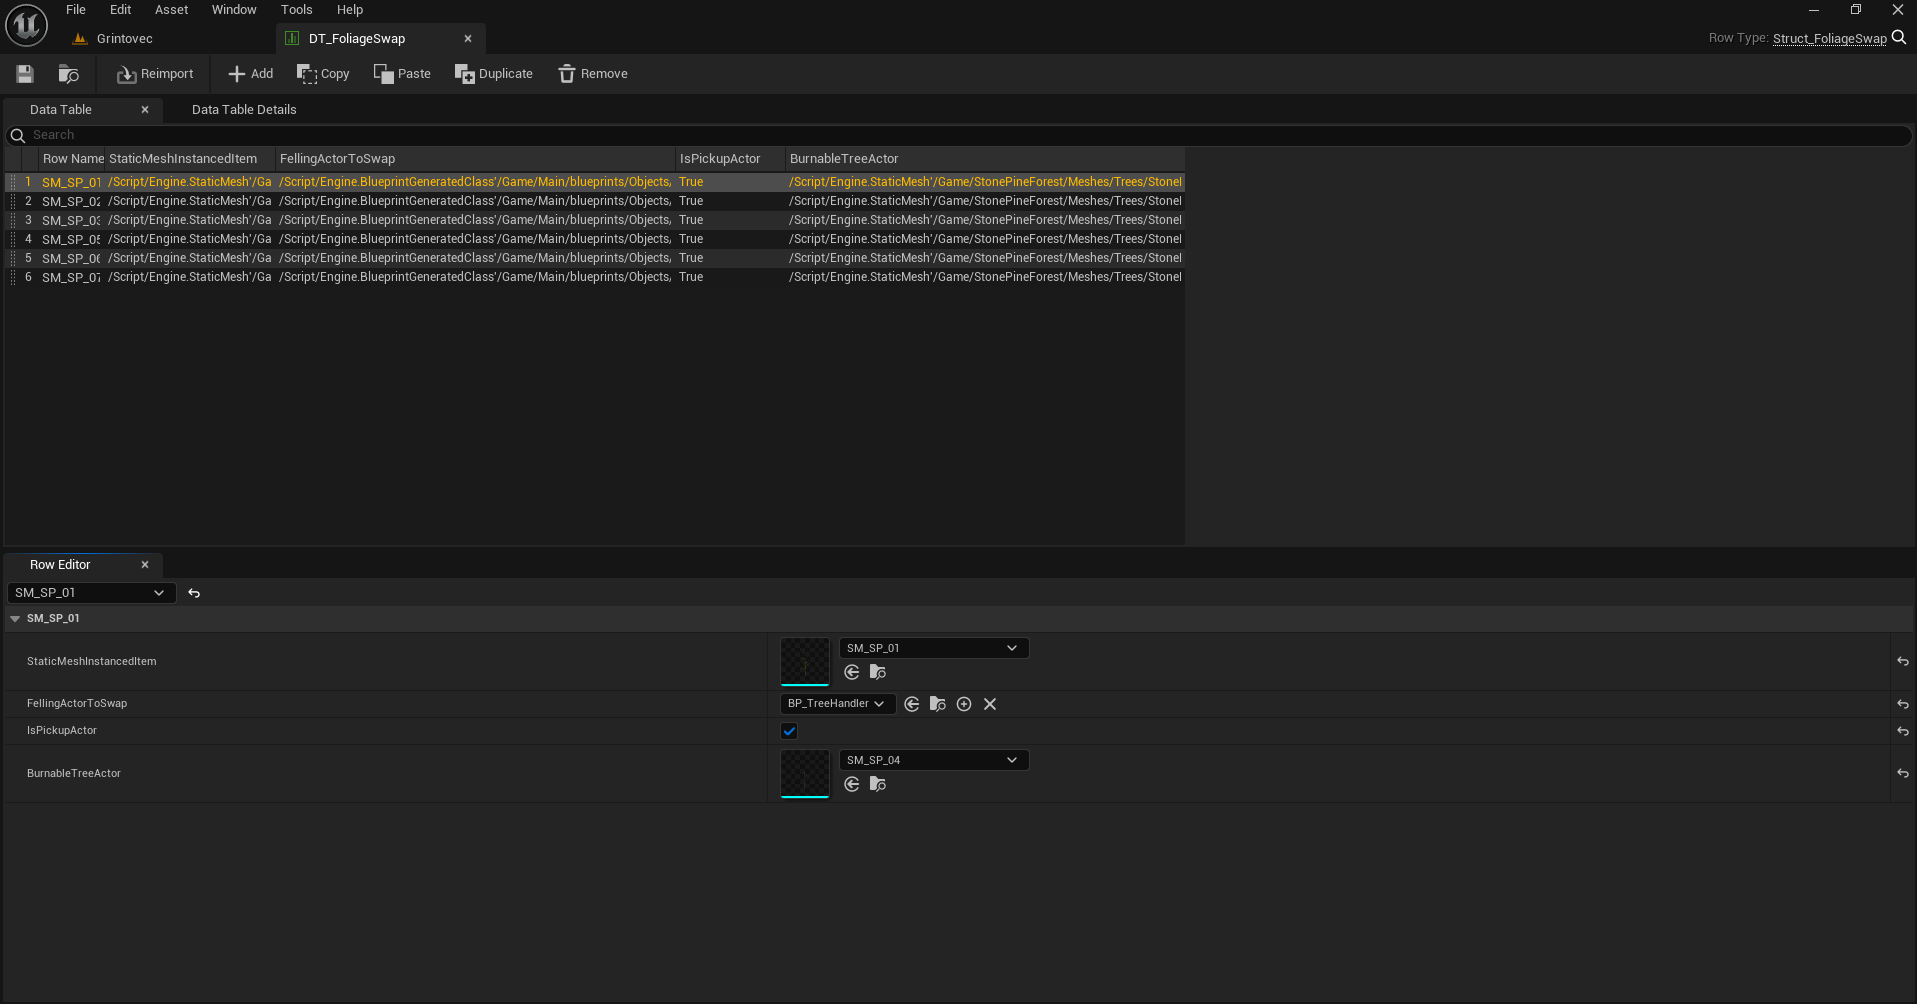Switch to Data Table Details tab
This screenshot has height=1004, width=1917.
(x=244, y=110)
